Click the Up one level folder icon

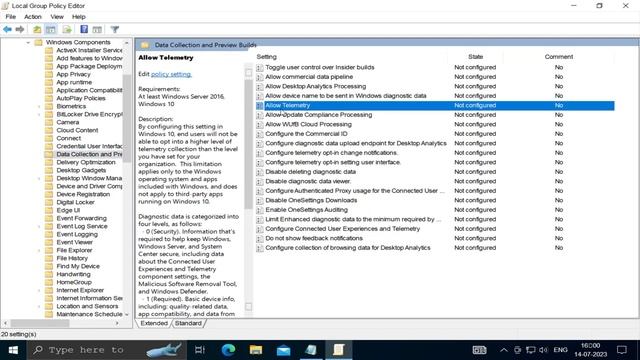pos(37,29)
